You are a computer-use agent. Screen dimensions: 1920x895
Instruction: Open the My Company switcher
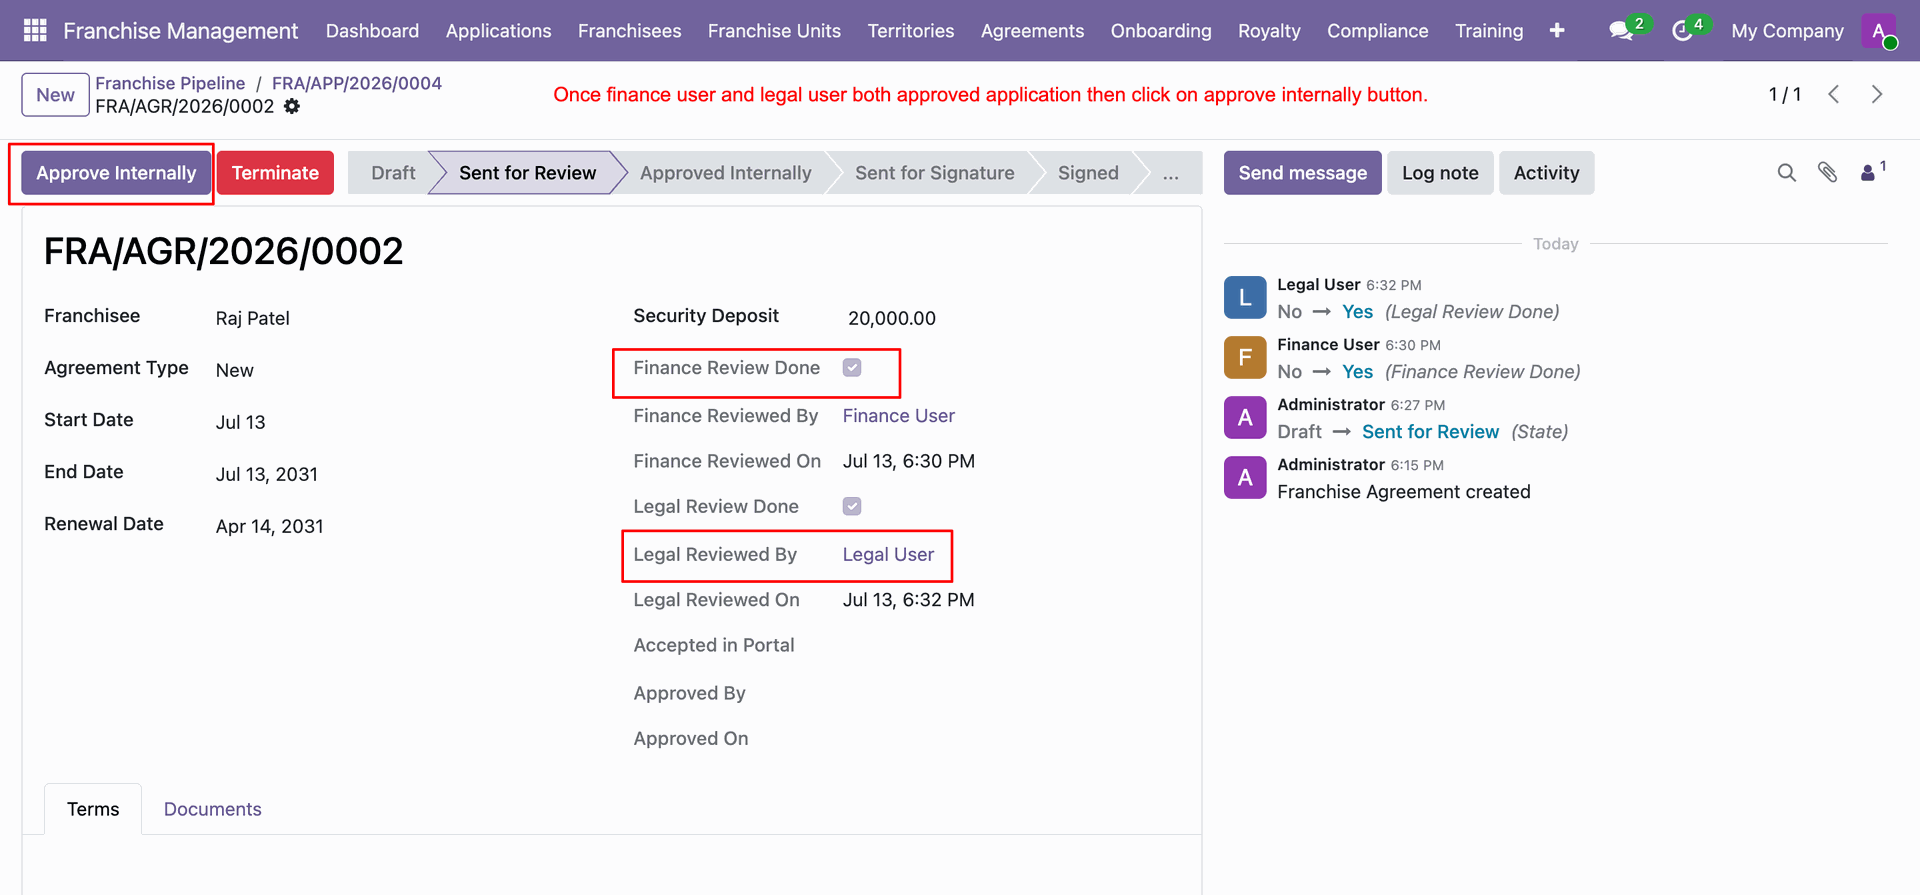click(1787, 31)
